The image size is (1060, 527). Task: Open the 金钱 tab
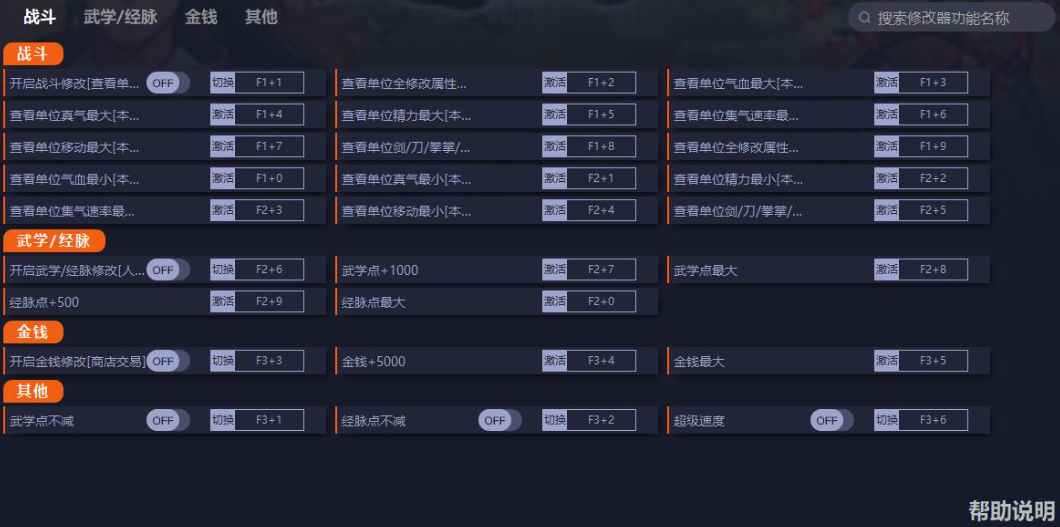point(201,17)
